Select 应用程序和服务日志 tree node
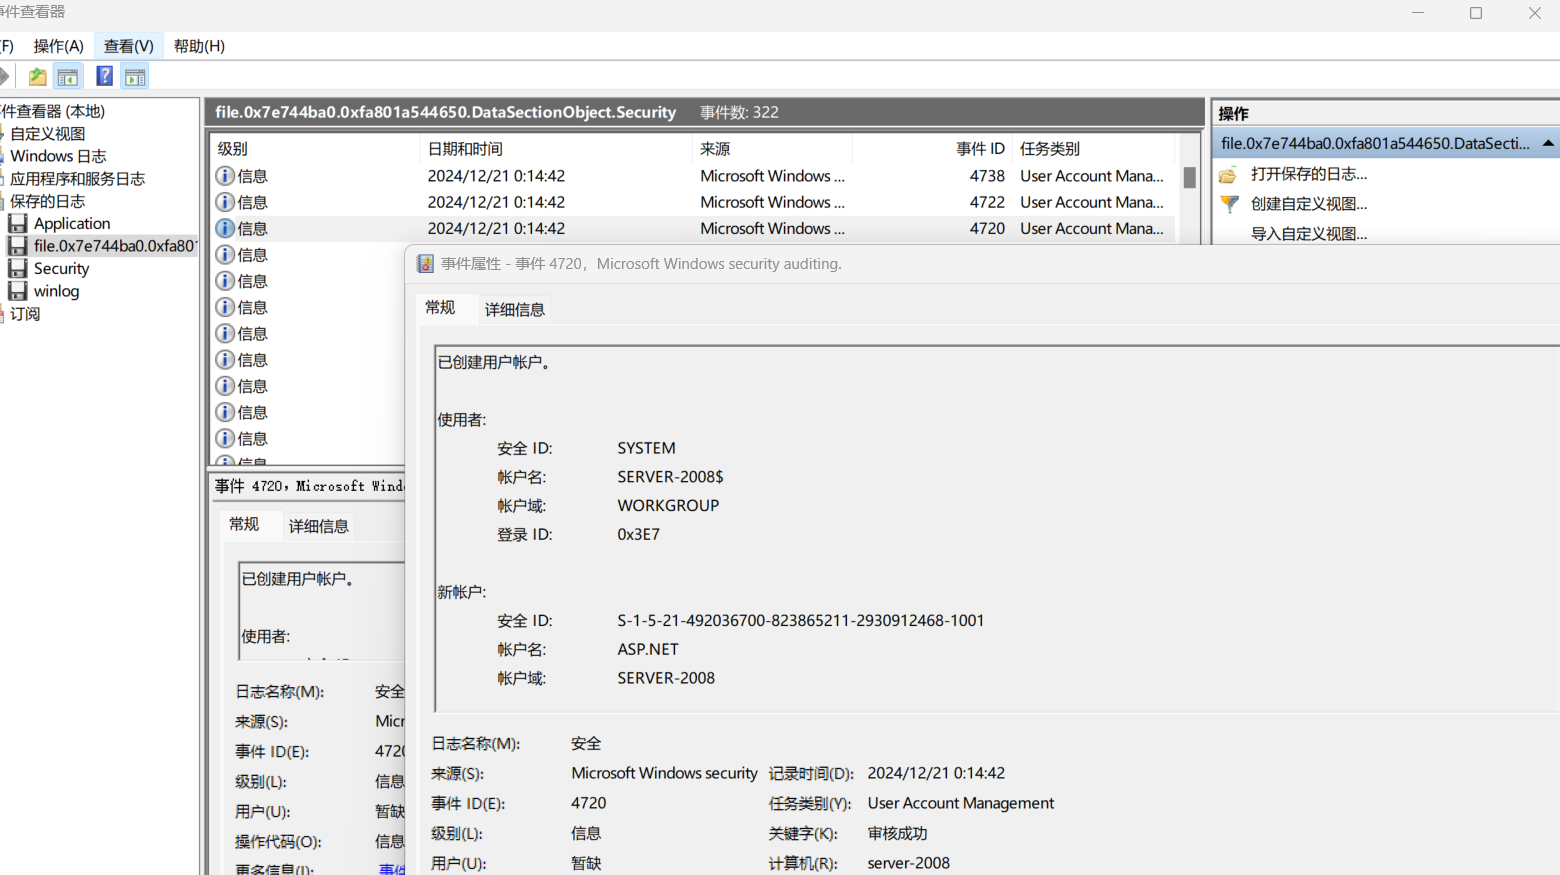The width and height of the screenshot is (1560, 875). (x=77, y=179)
